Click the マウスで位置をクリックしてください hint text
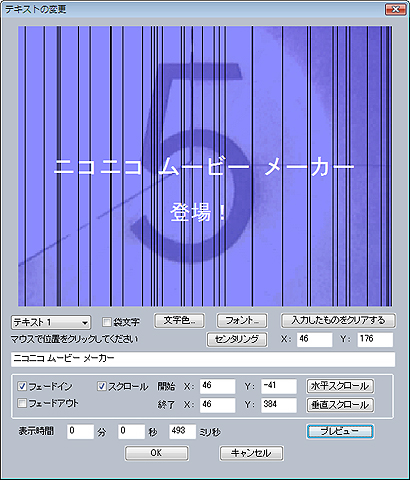Image resolution: width=410 pixels, height=480 pixels. click(74, 339)
